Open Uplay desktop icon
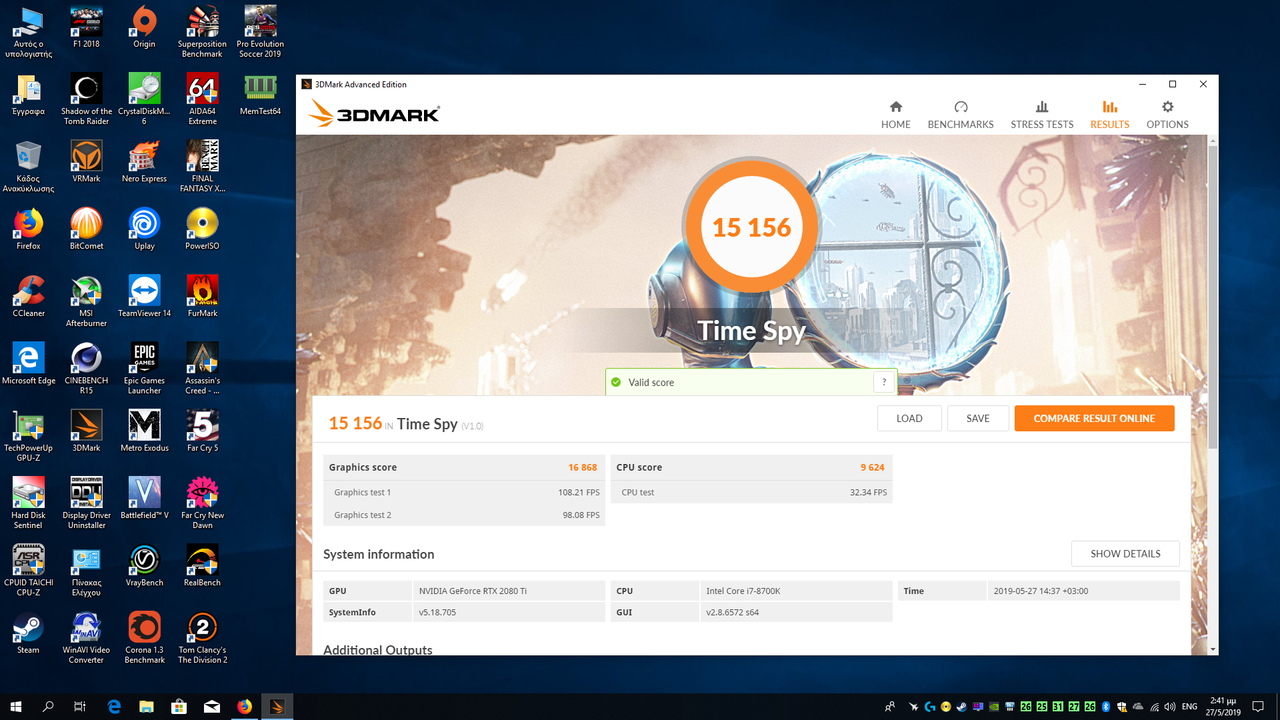Screen dimensions: 1280x720 (x=144, y=228)
